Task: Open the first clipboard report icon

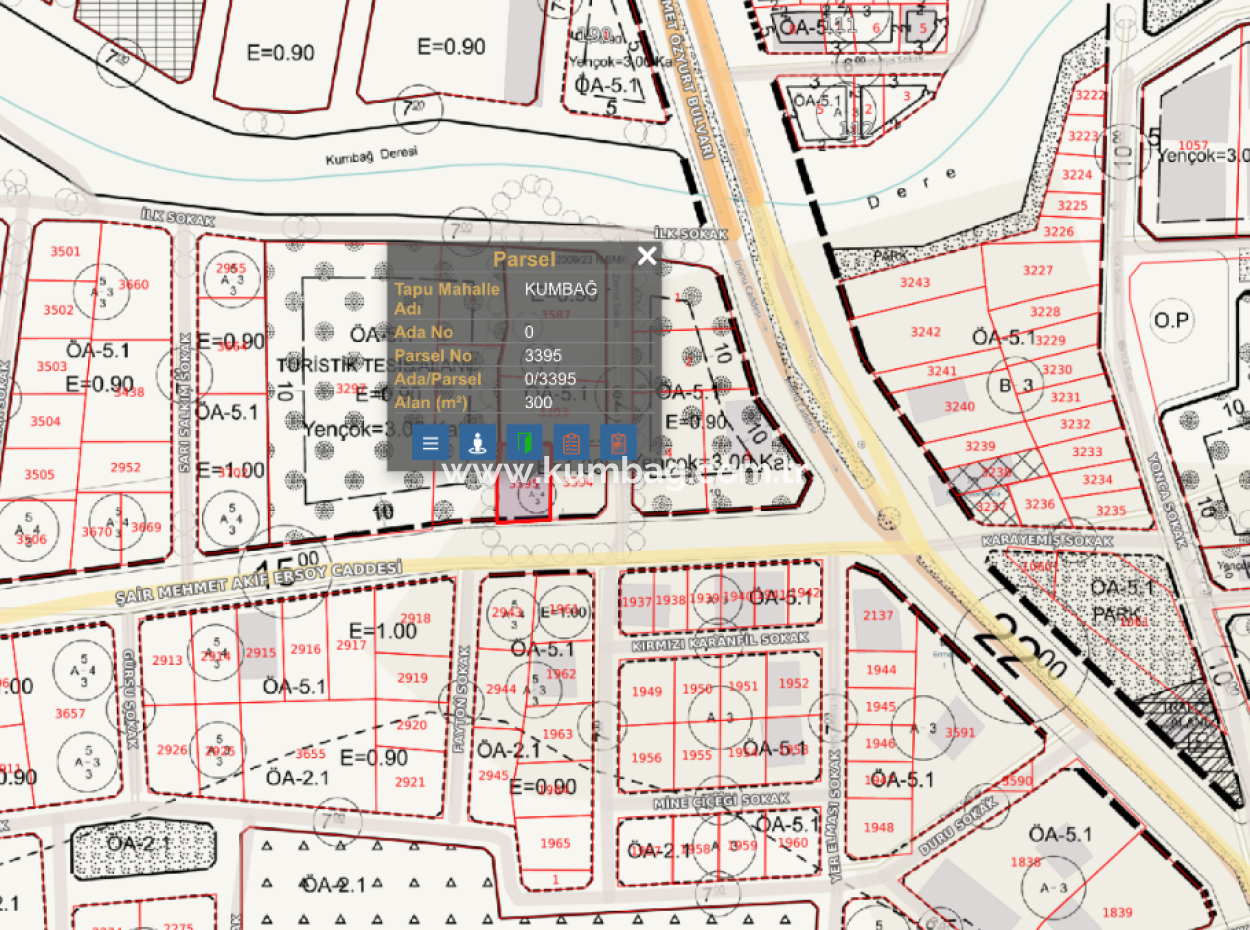Action: [570, 442]
